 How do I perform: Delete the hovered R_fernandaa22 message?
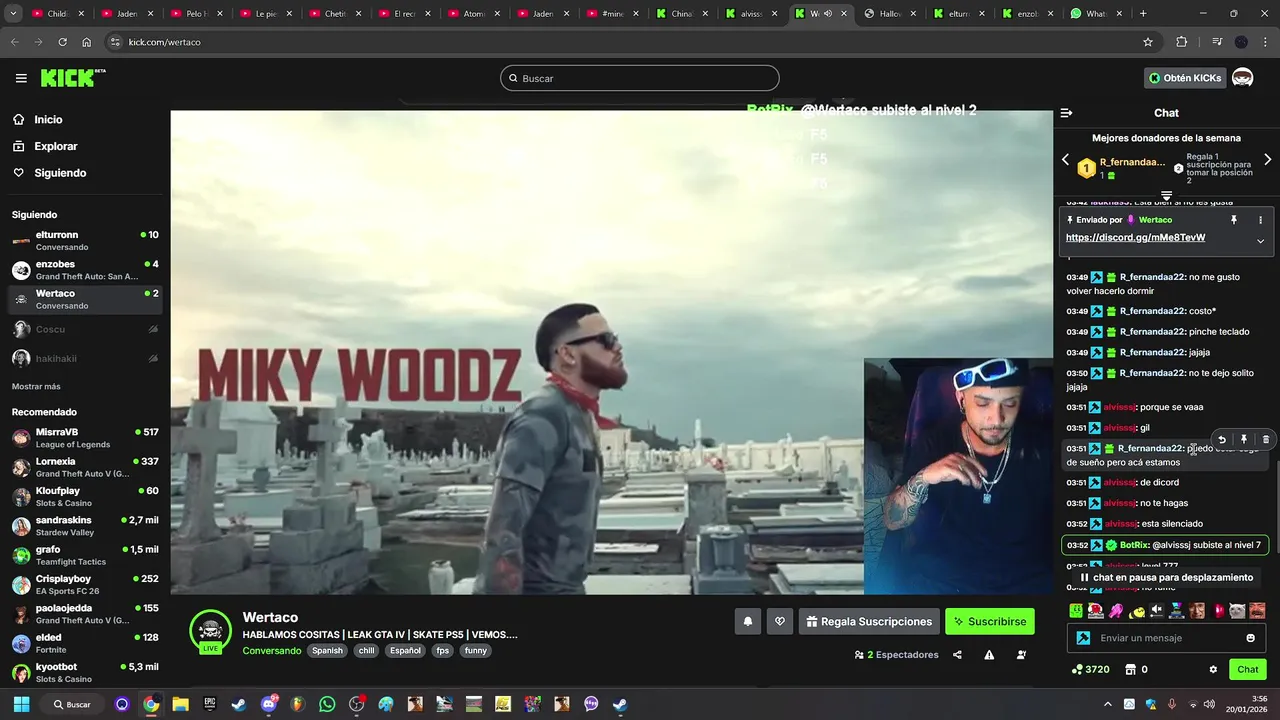pyautogui.click(x=1265, y=439)
